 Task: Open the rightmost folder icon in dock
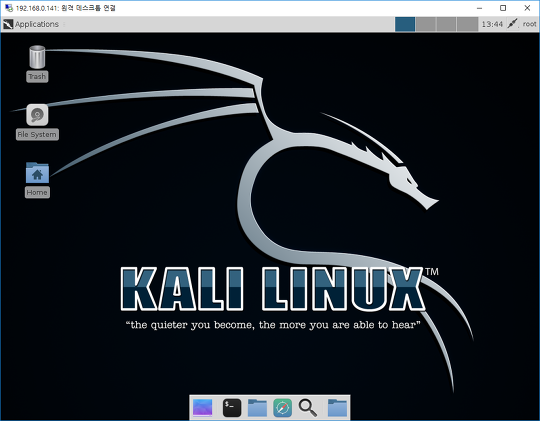coord(337,408)
